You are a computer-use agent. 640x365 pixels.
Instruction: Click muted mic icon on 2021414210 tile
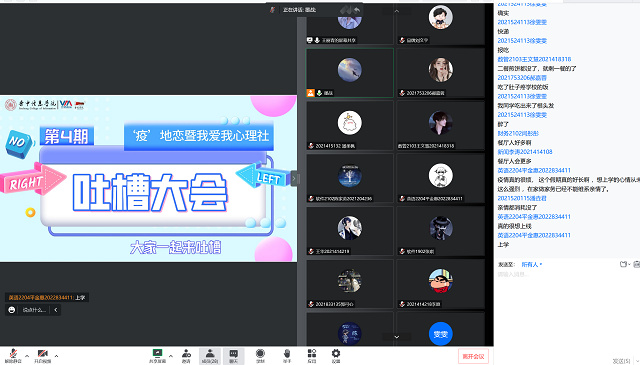[402, 304]
